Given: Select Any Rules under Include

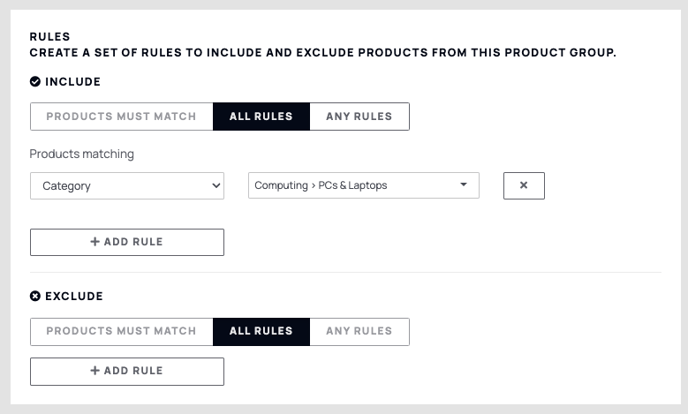Looking at the screenshot, I should tap(359, 117).
